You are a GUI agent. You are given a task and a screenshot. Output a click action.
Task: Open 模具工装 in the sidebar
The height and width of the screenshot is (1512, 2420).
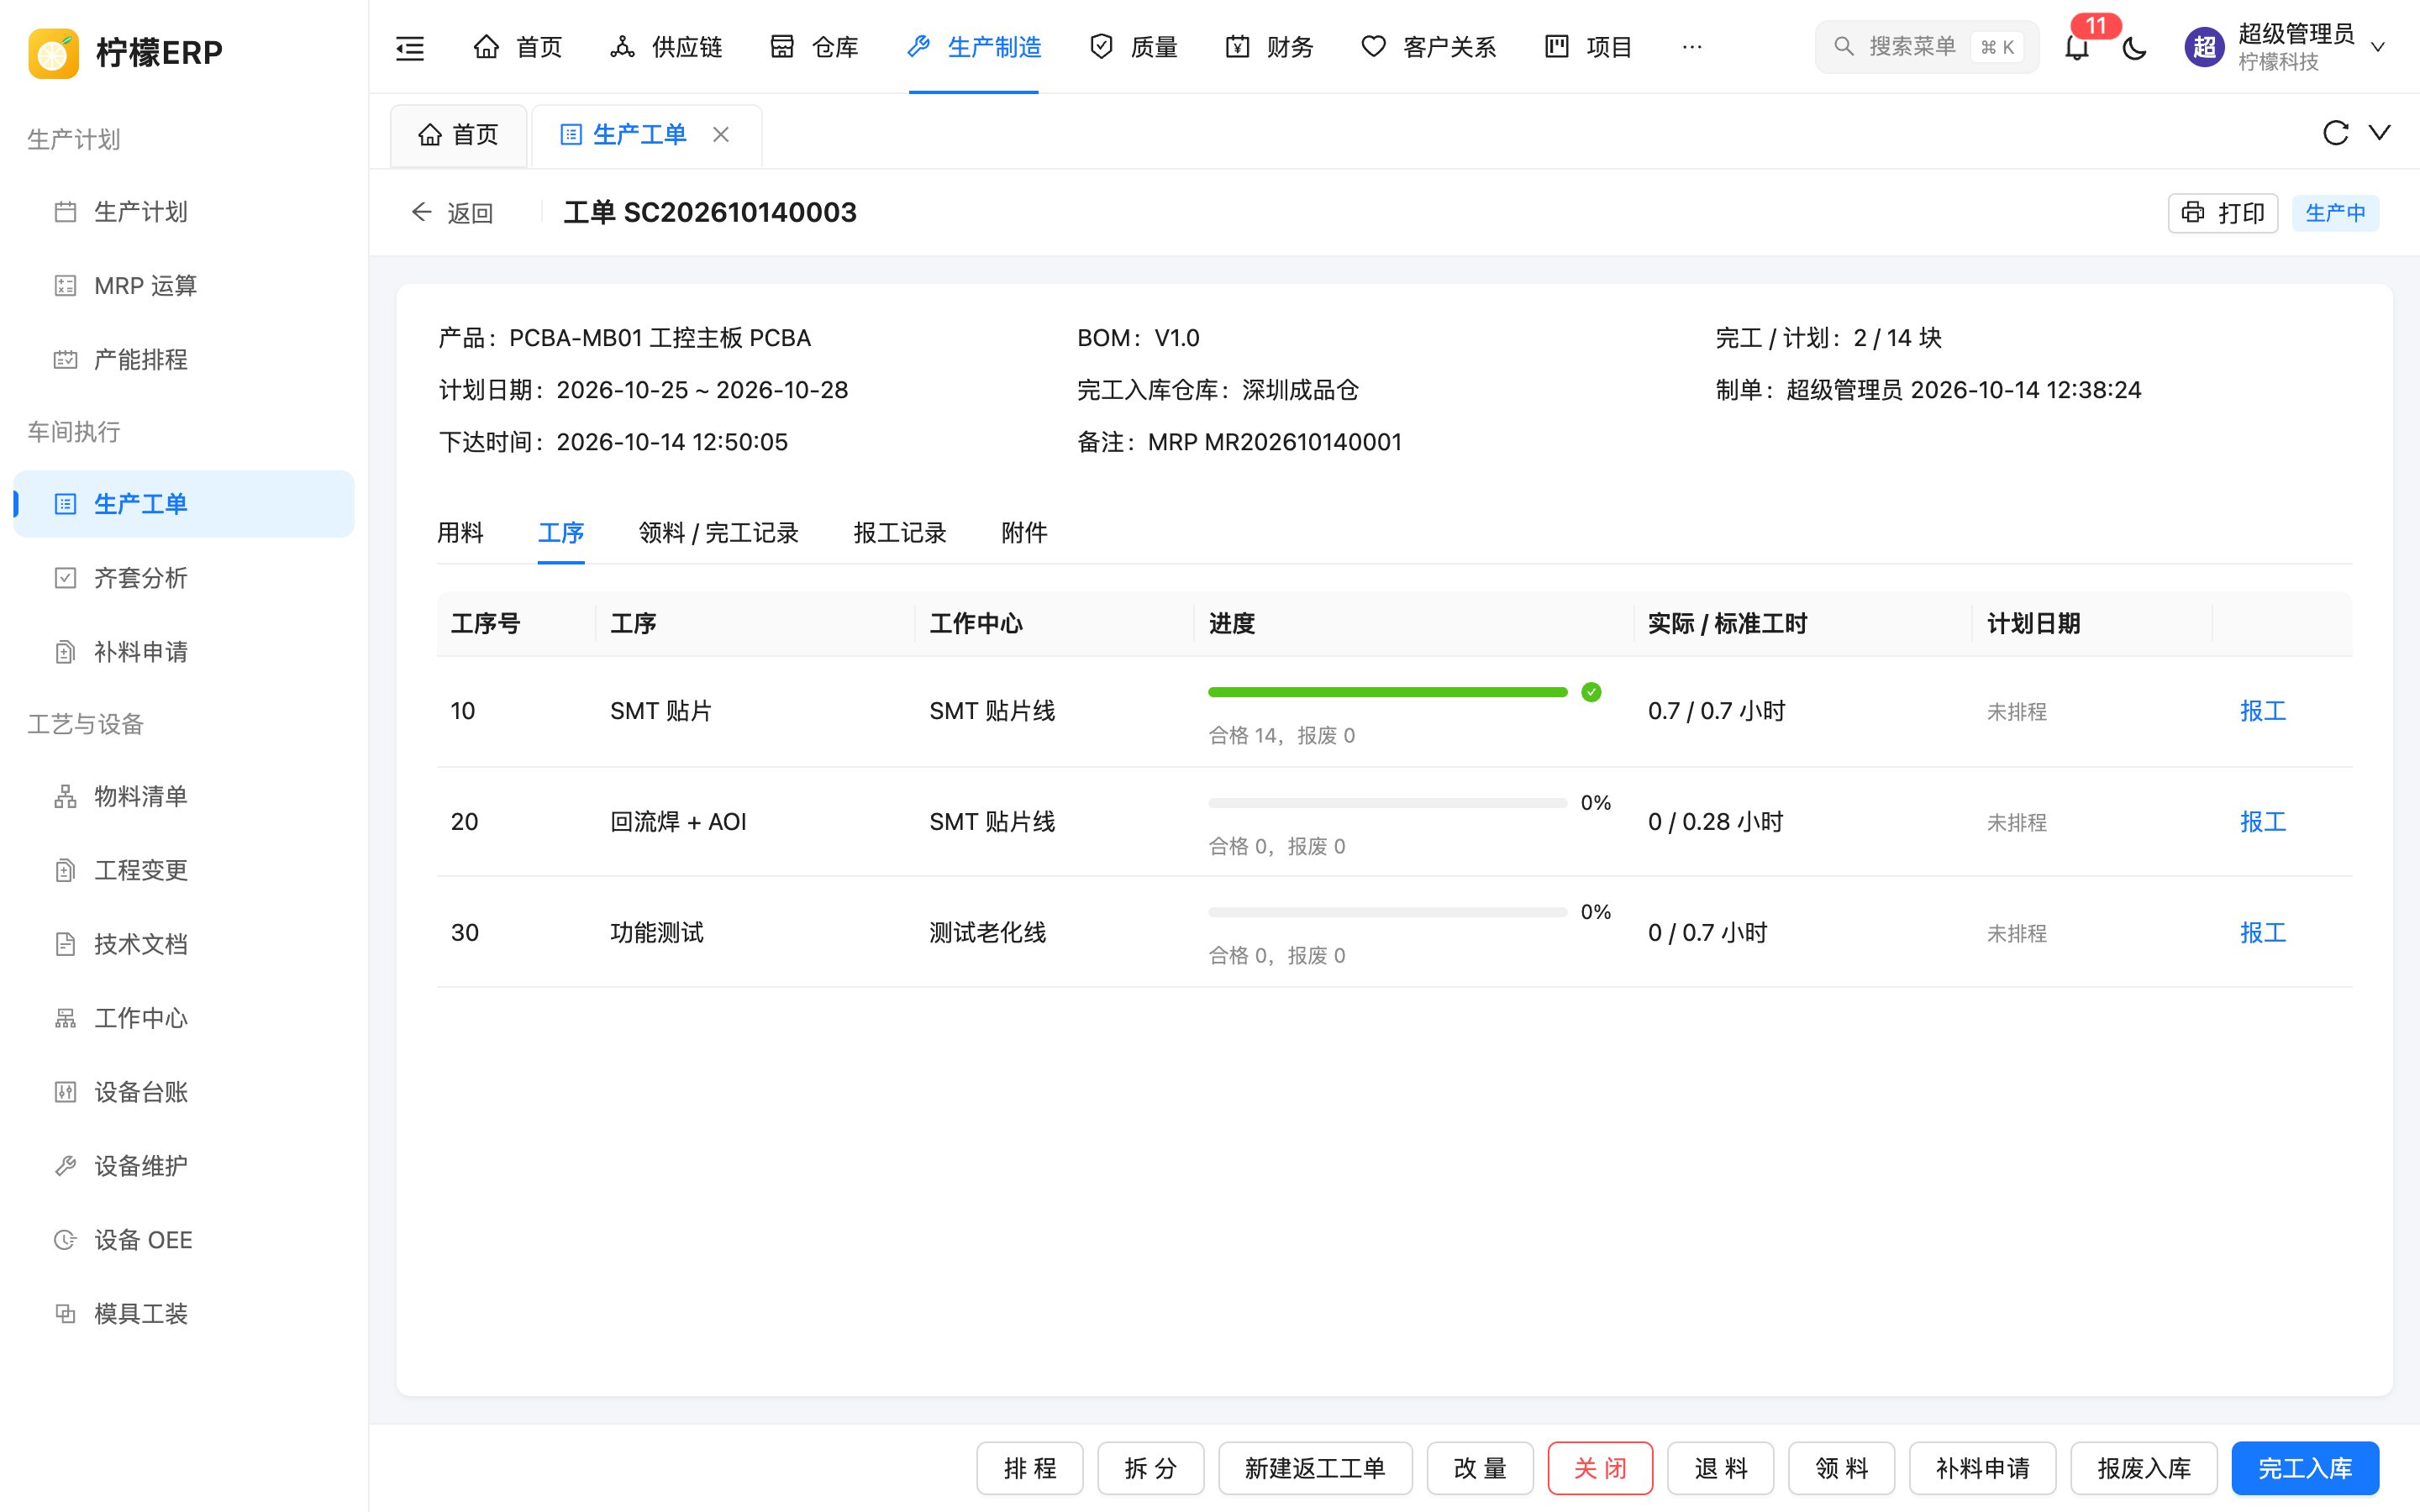(184, 1314)
